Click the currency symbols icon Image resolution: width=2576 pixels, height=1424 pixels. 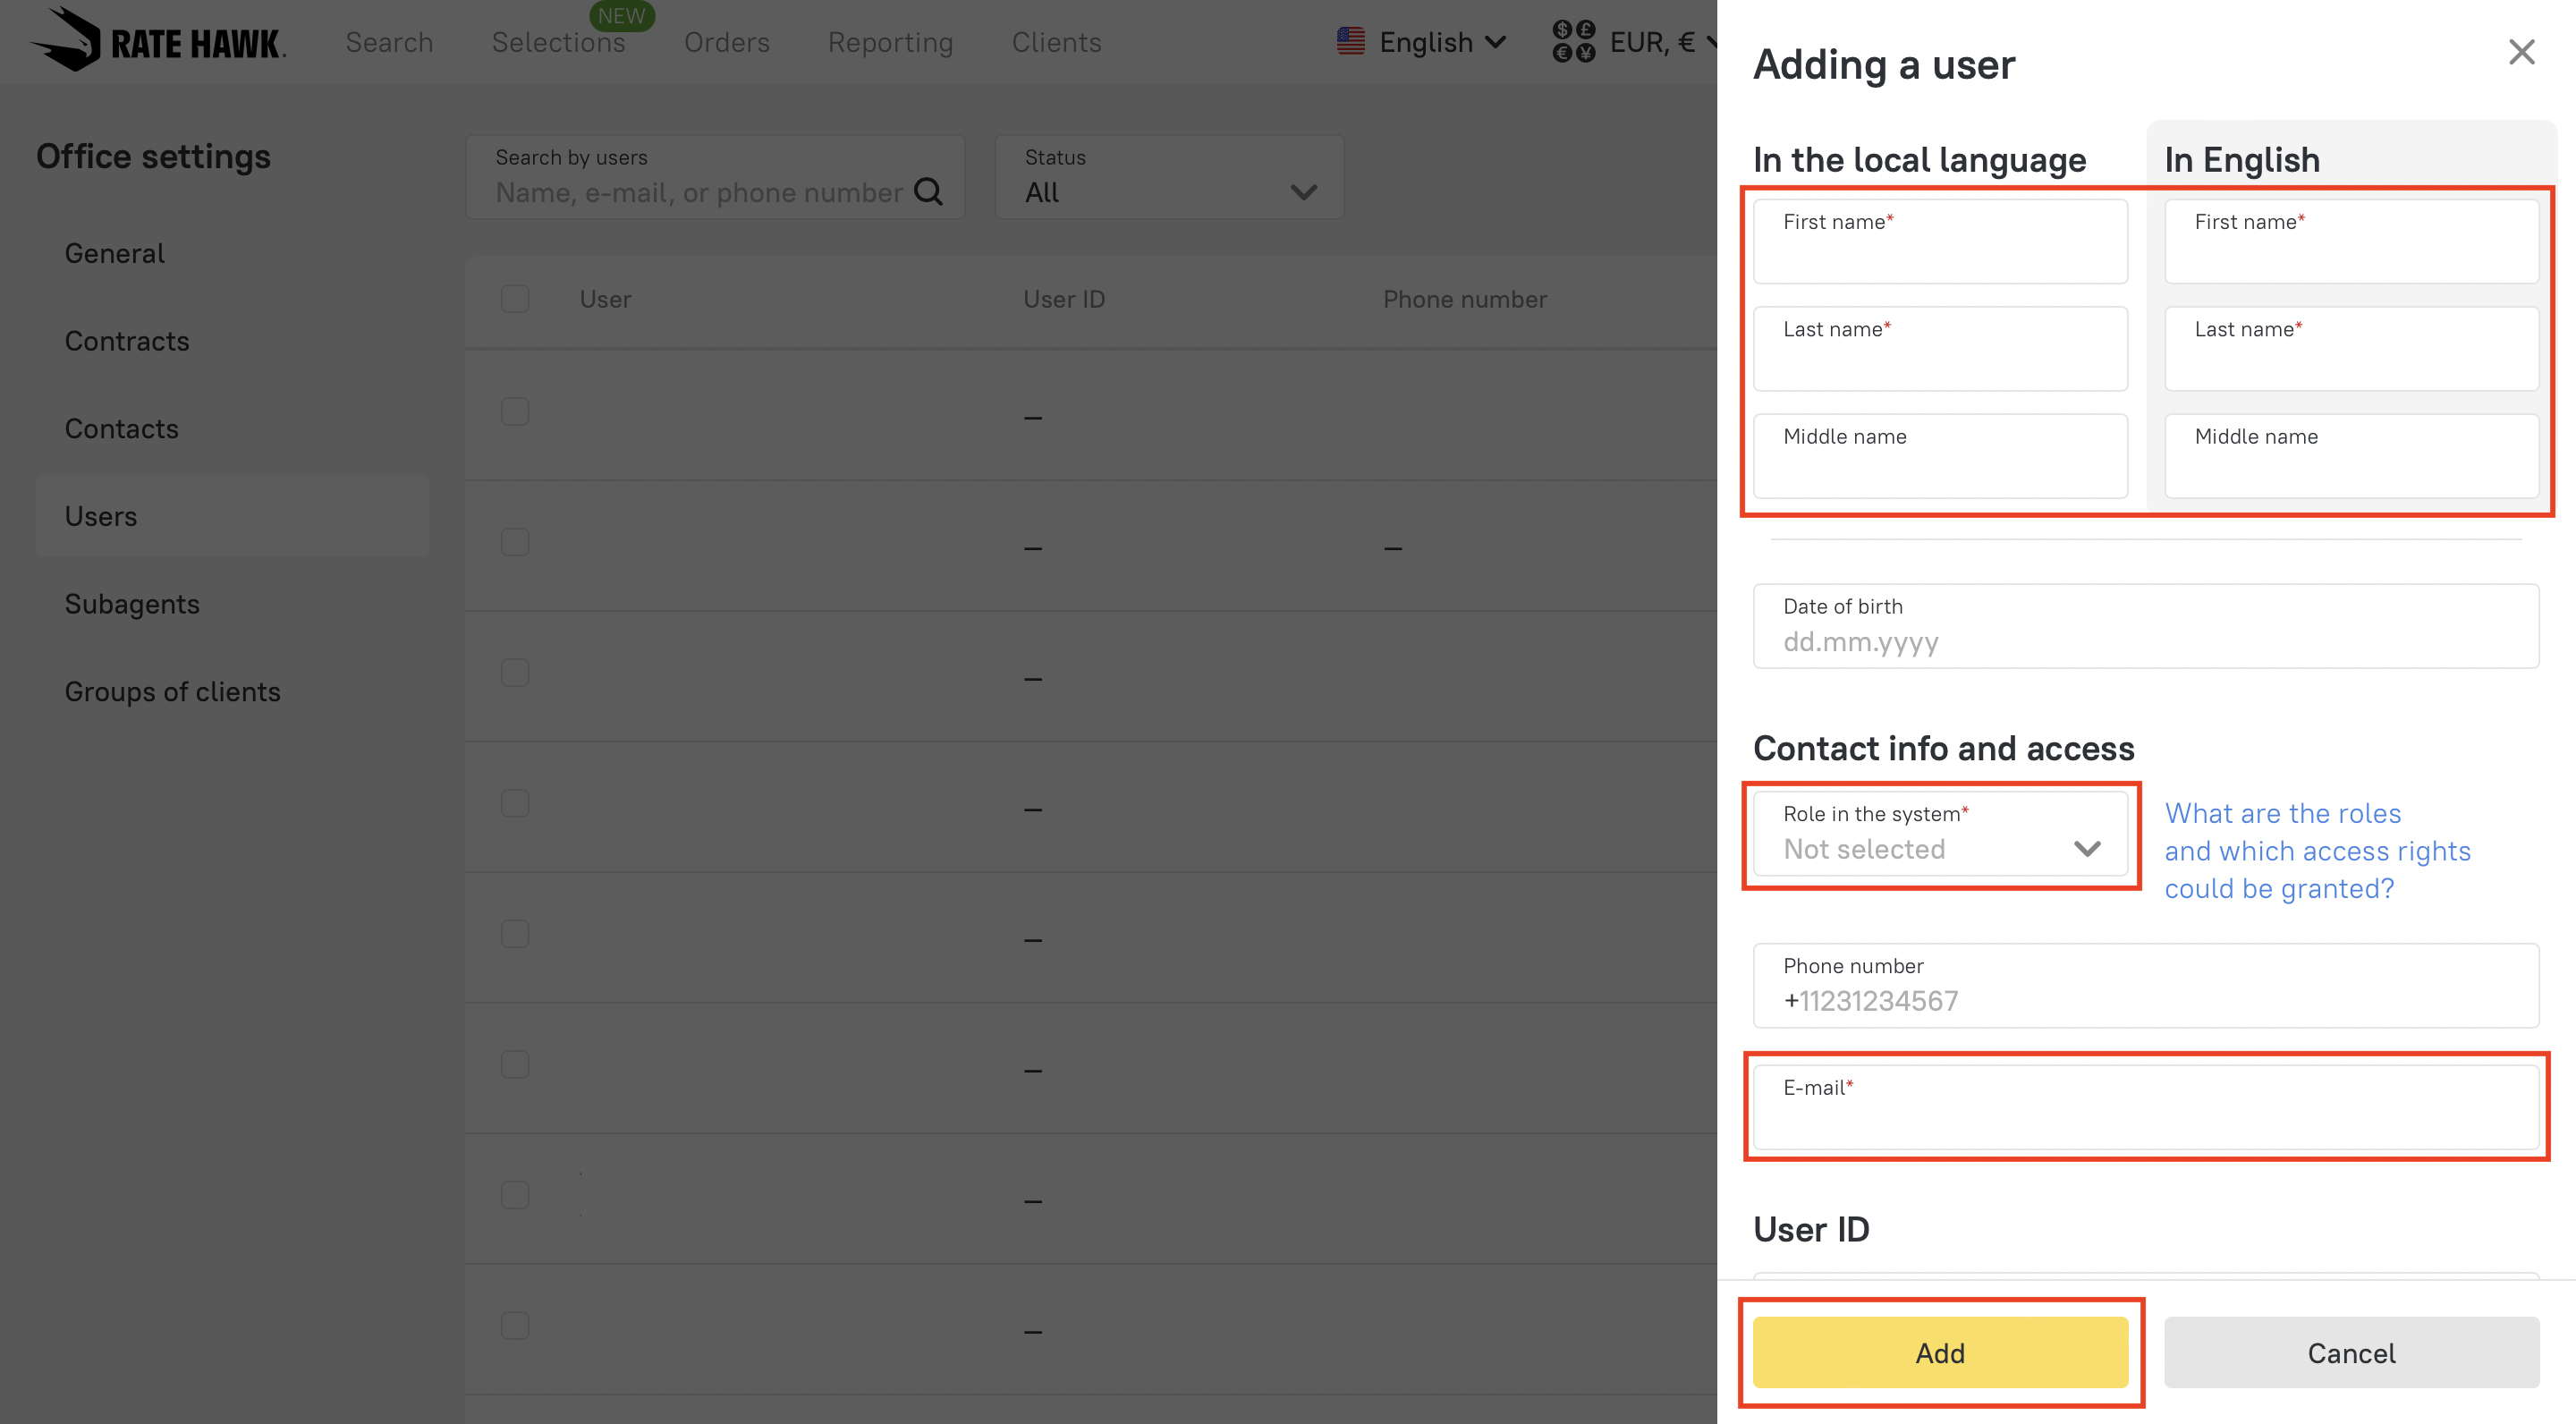[x=1573, y=41]
